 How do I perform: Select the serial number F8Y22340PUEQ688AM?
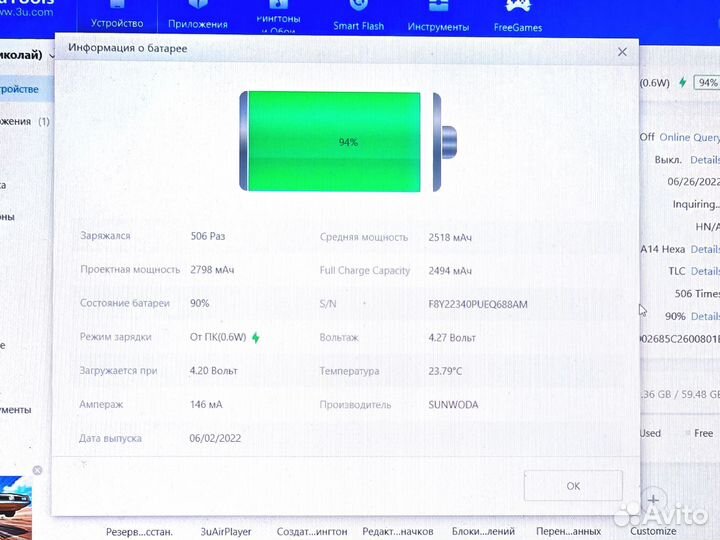pyautogui.click(x=477, y=304)
